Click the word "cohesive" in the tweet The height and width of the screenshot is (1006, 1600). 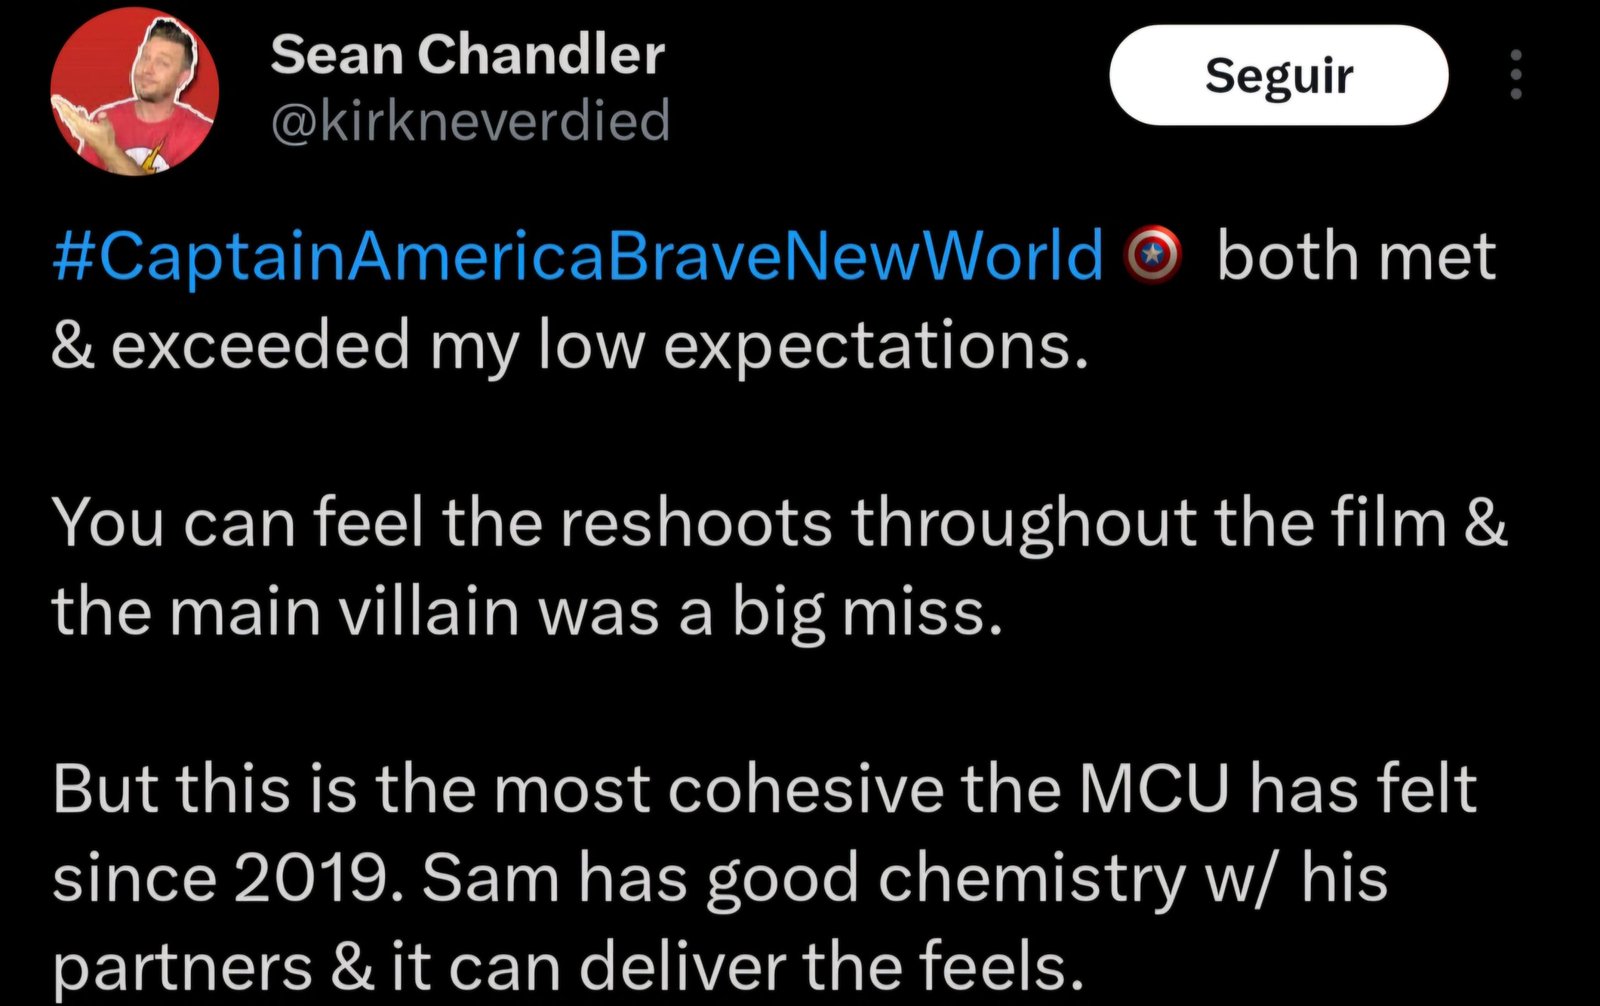805,789
